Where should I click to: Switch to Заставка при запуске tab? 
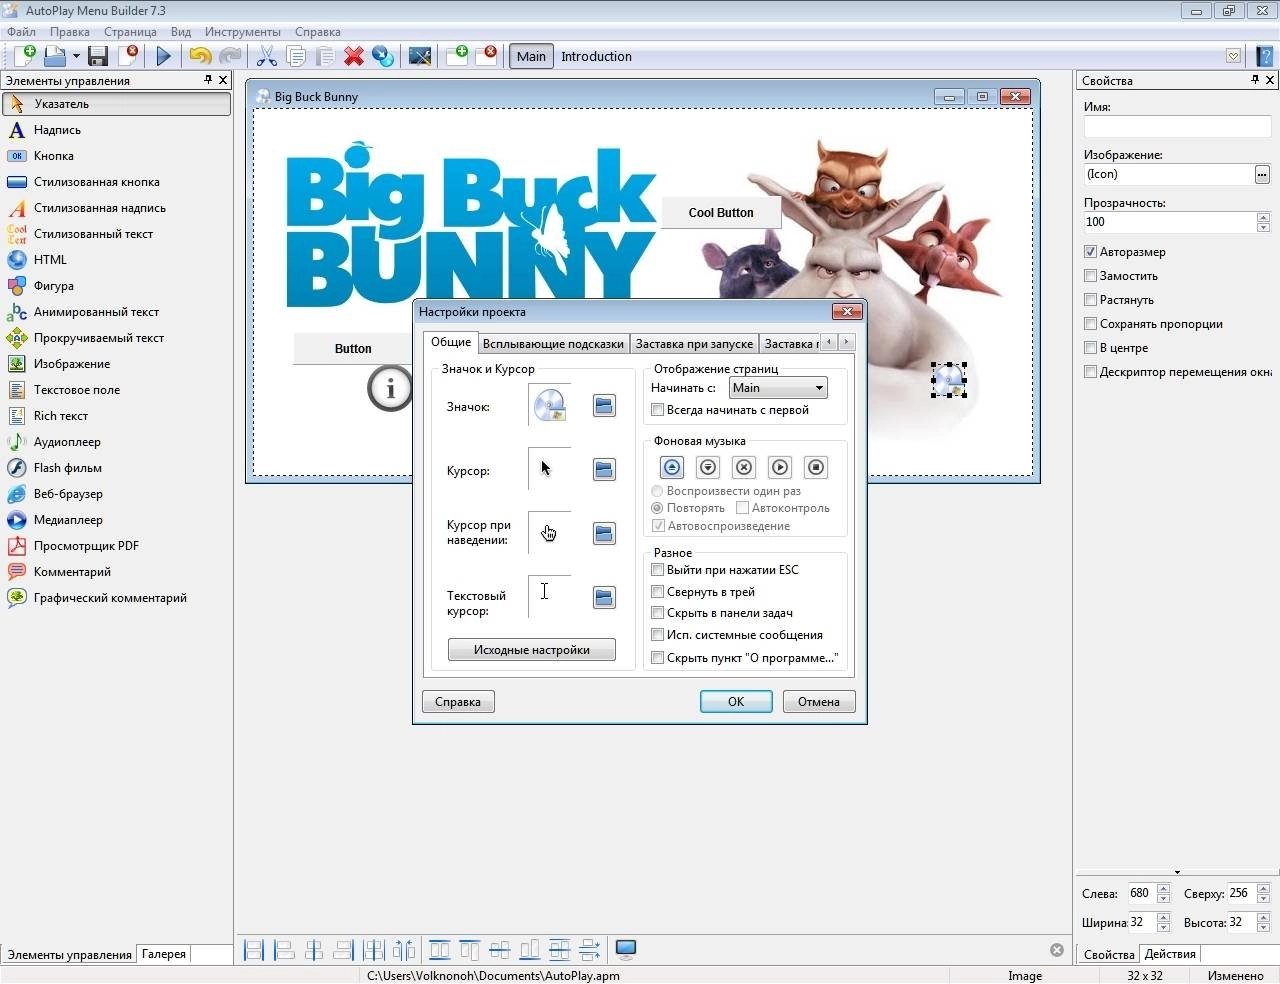694,344
